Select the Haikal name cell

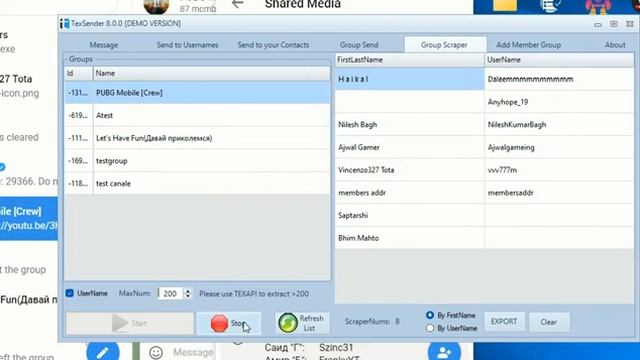pos(409,79)
